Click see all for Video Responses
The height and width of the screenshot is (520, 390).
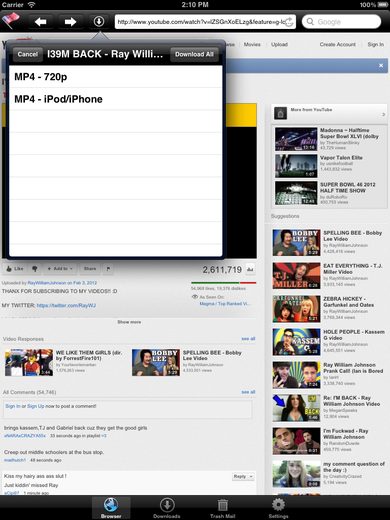248,339
